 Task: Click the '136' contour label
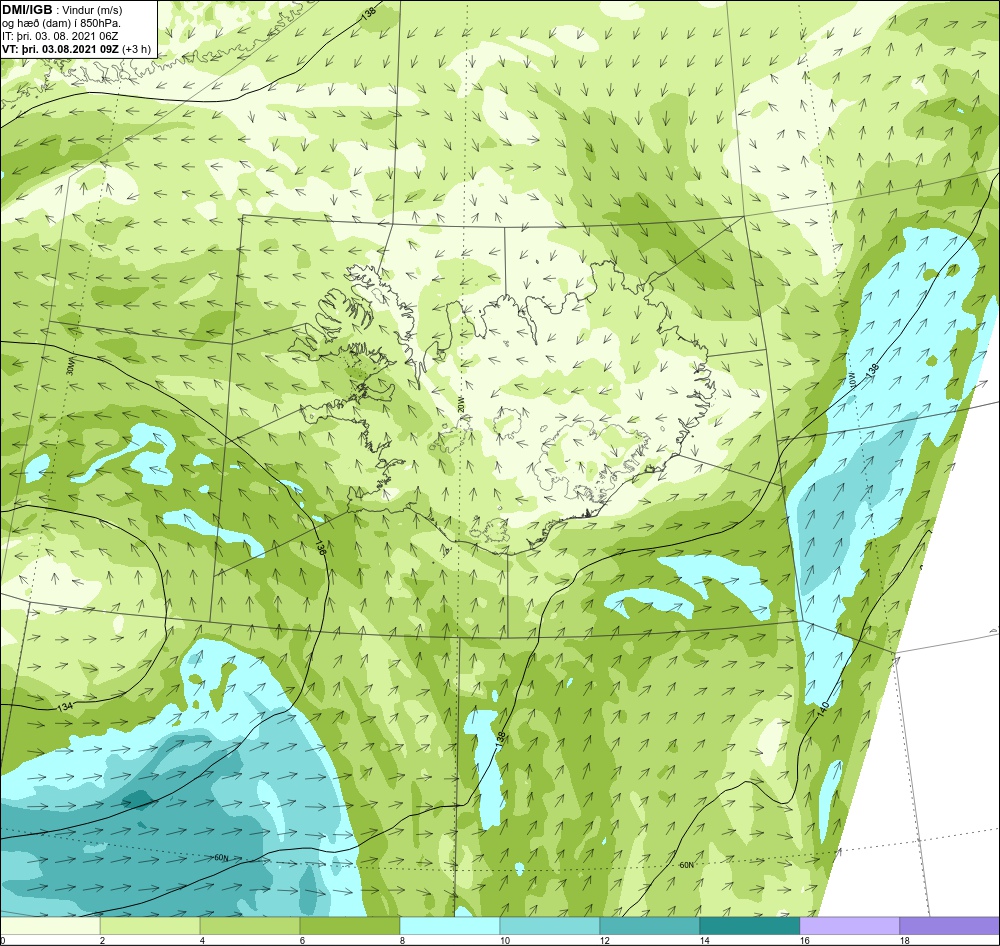coord(320,549)
